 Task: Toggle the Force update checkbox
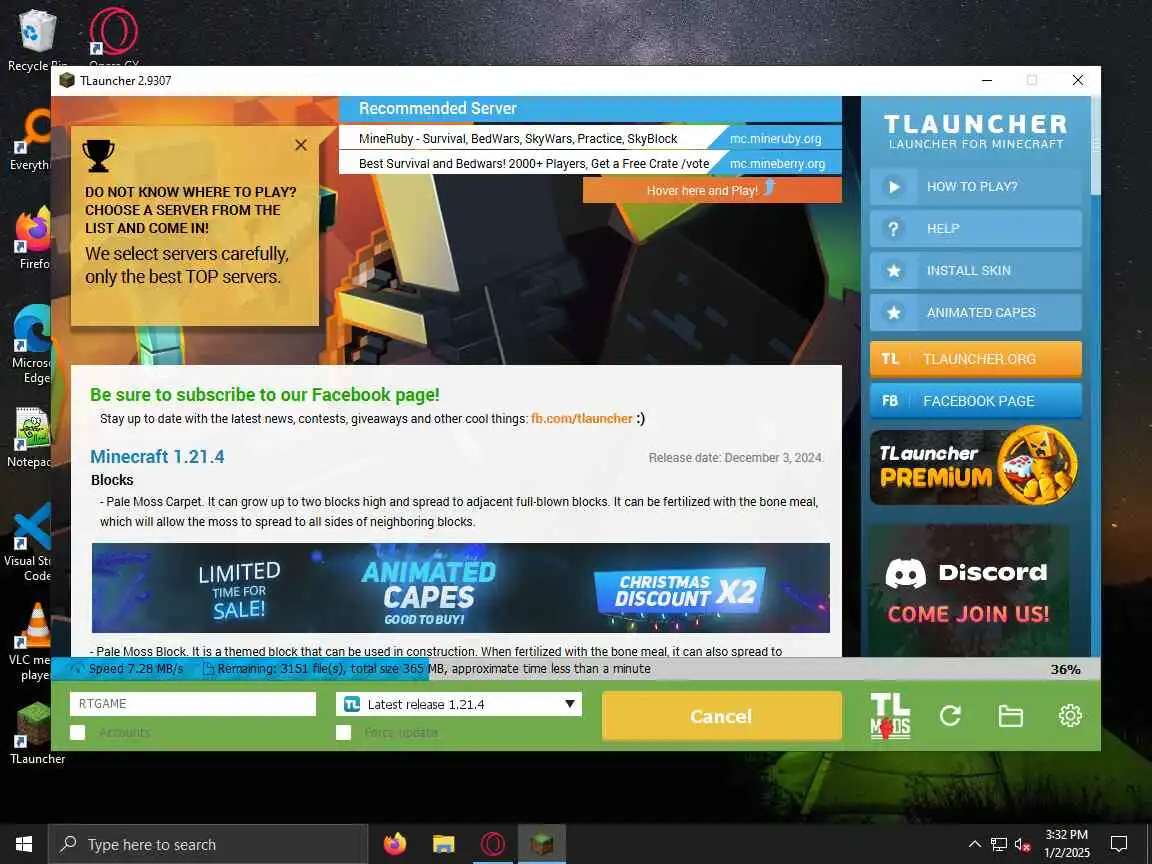coord(343,732)
